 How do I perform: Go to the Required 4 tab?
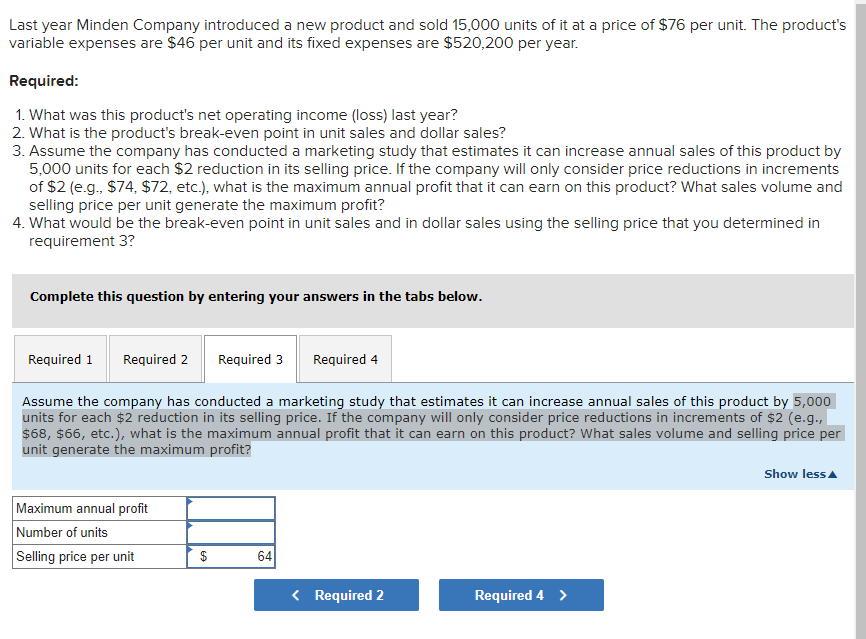[345, 360]
